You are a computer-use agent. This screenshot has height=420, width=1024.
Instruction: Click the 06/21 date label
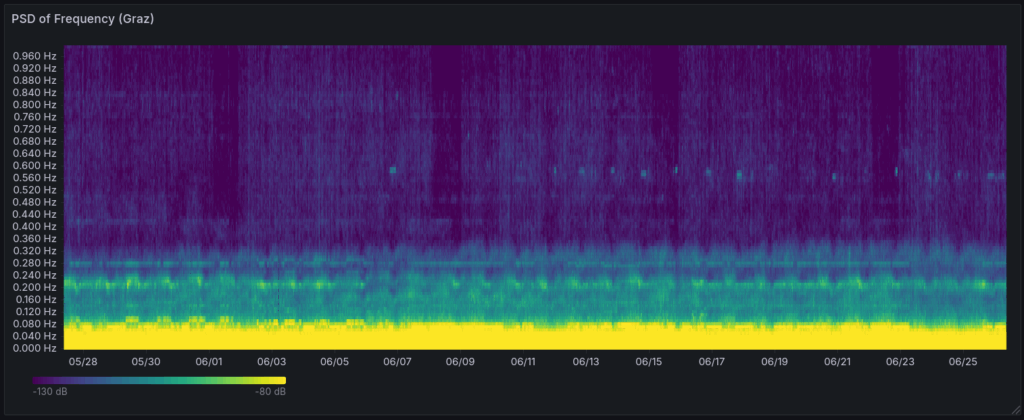point(837,361)
